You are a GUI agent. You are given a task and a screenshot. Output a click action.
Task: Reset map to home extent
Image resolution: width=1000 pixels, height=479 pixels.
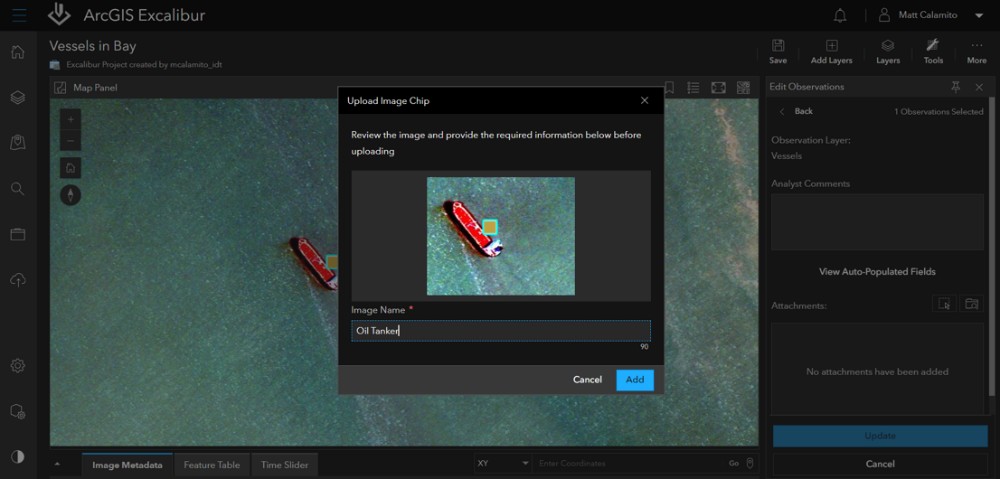coord(70,168)
